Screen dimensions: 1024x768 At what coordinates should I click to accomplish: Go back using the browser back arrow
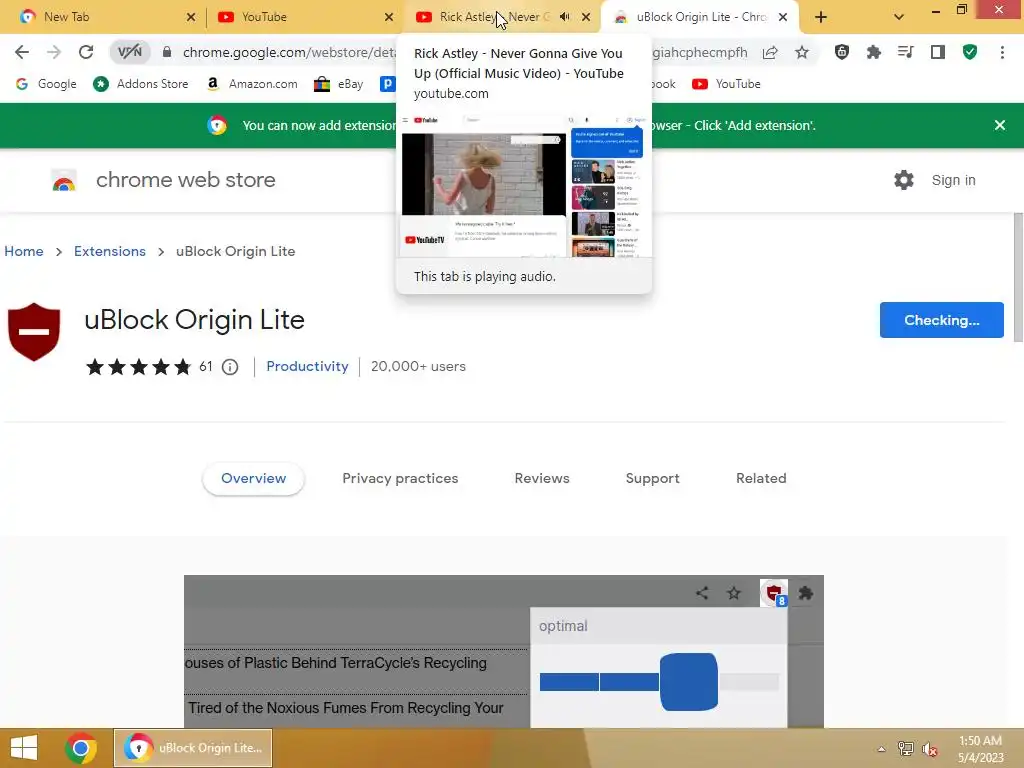(x=22, y=52)
